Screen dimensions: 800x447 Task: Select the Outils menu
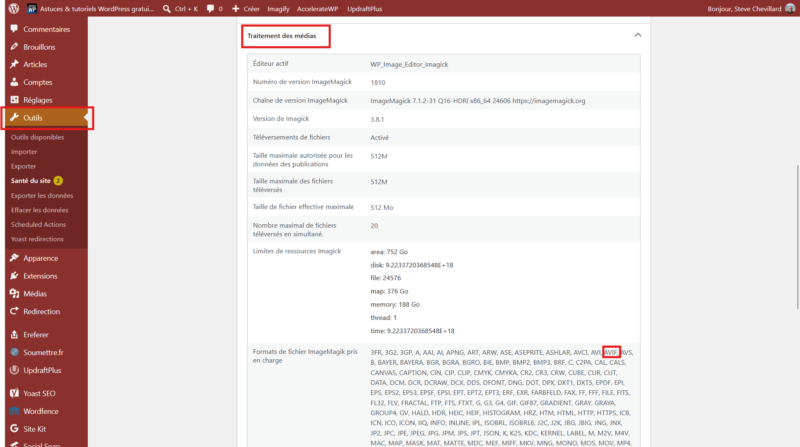(x=46, y=118)
